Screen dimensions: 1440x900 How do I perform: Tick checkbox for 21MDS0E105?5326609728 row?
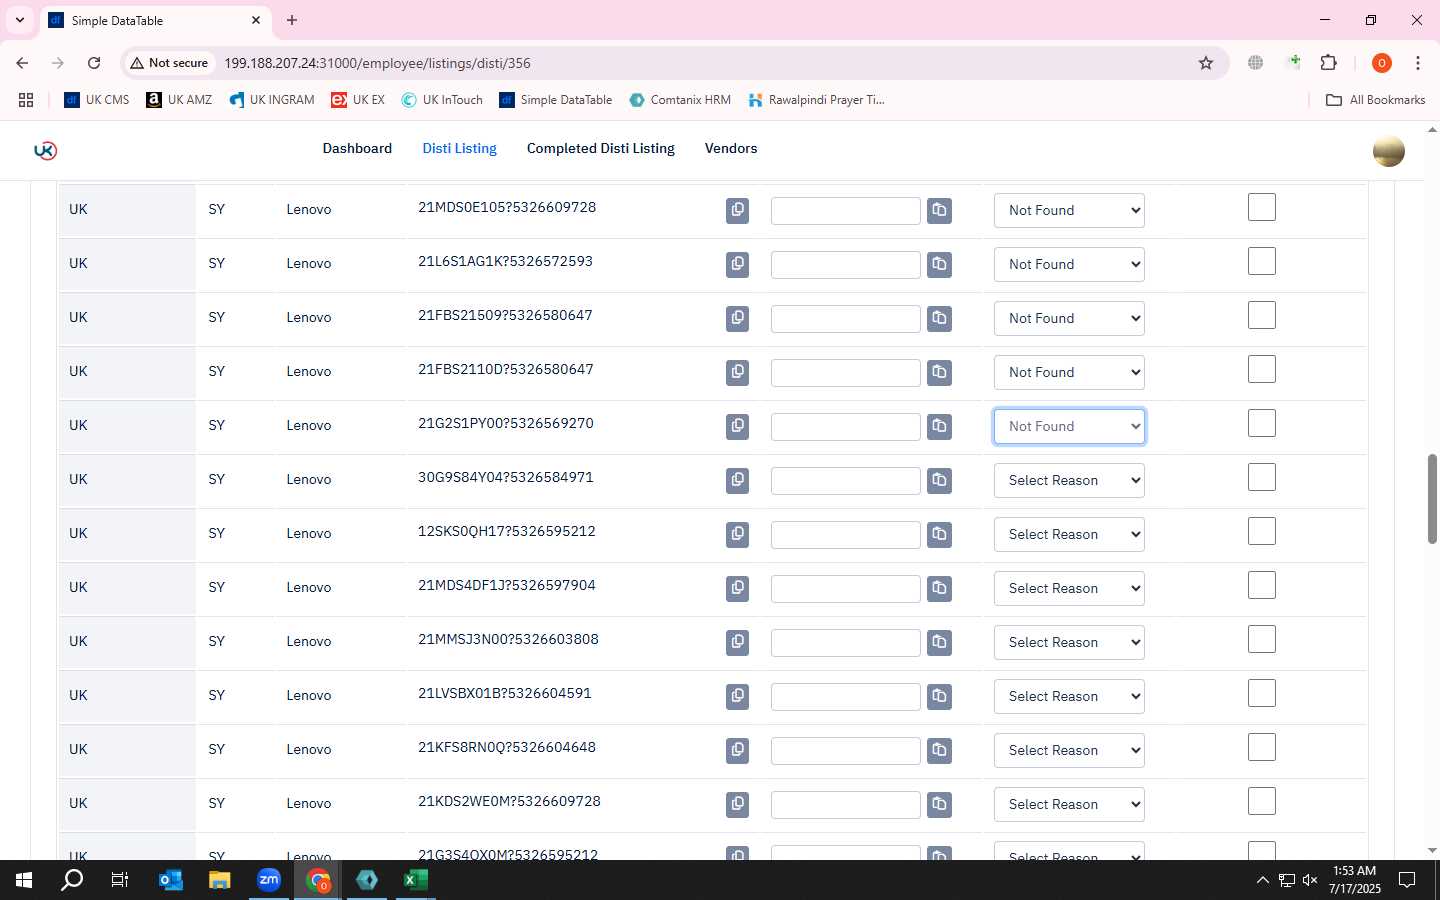tap(1262, 207)
